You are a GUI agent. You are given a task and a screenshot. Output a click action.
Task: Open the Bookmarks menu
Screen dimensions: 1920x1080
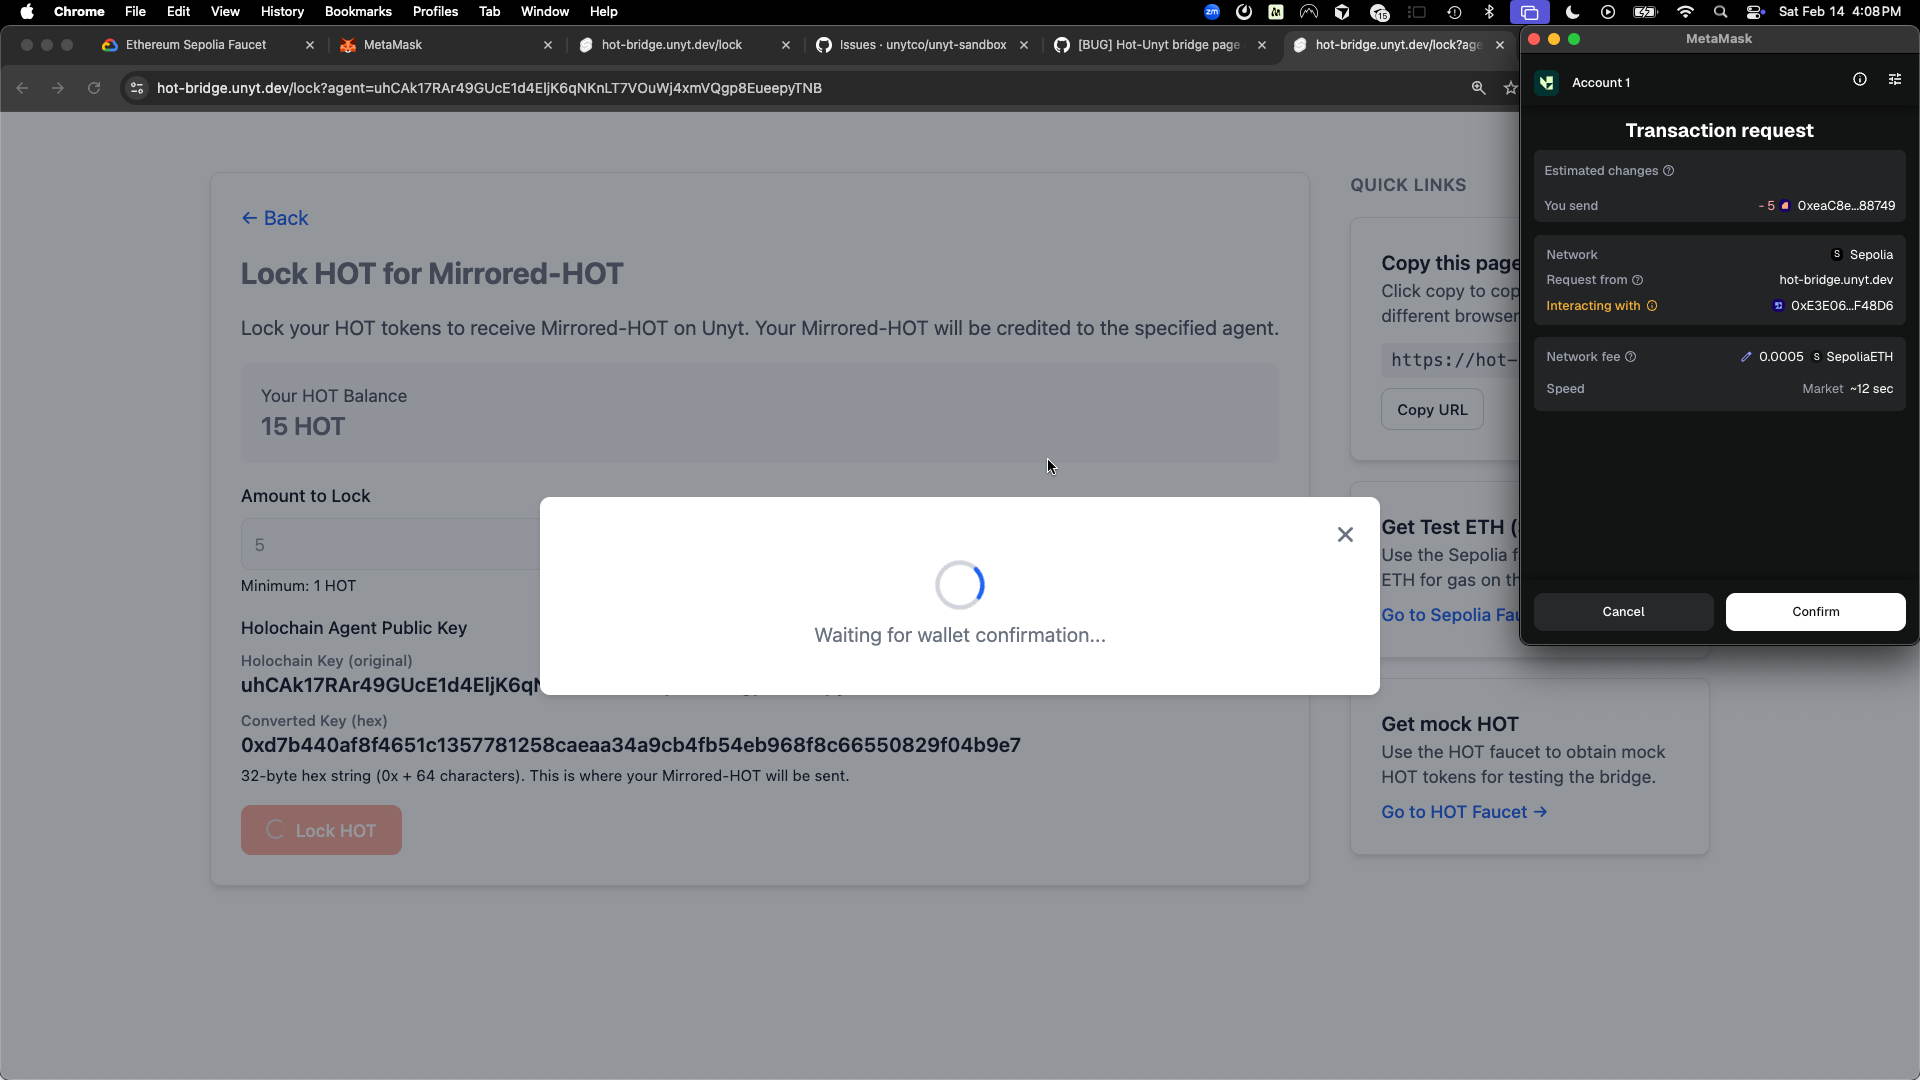357,11
